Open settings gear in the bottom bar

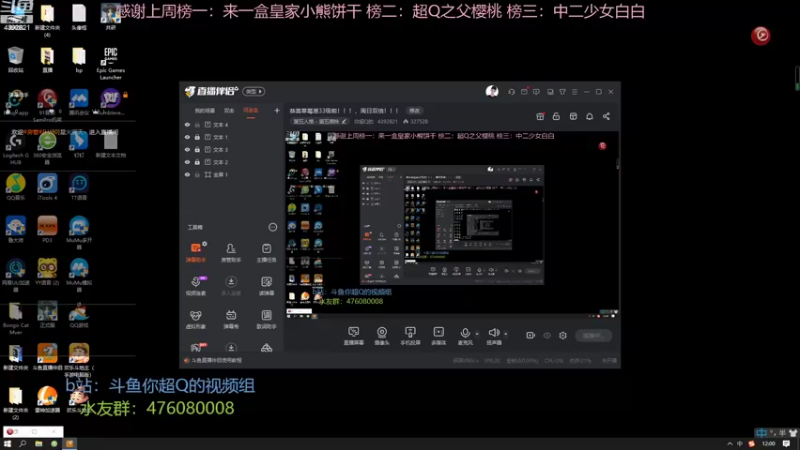[563, 335]
